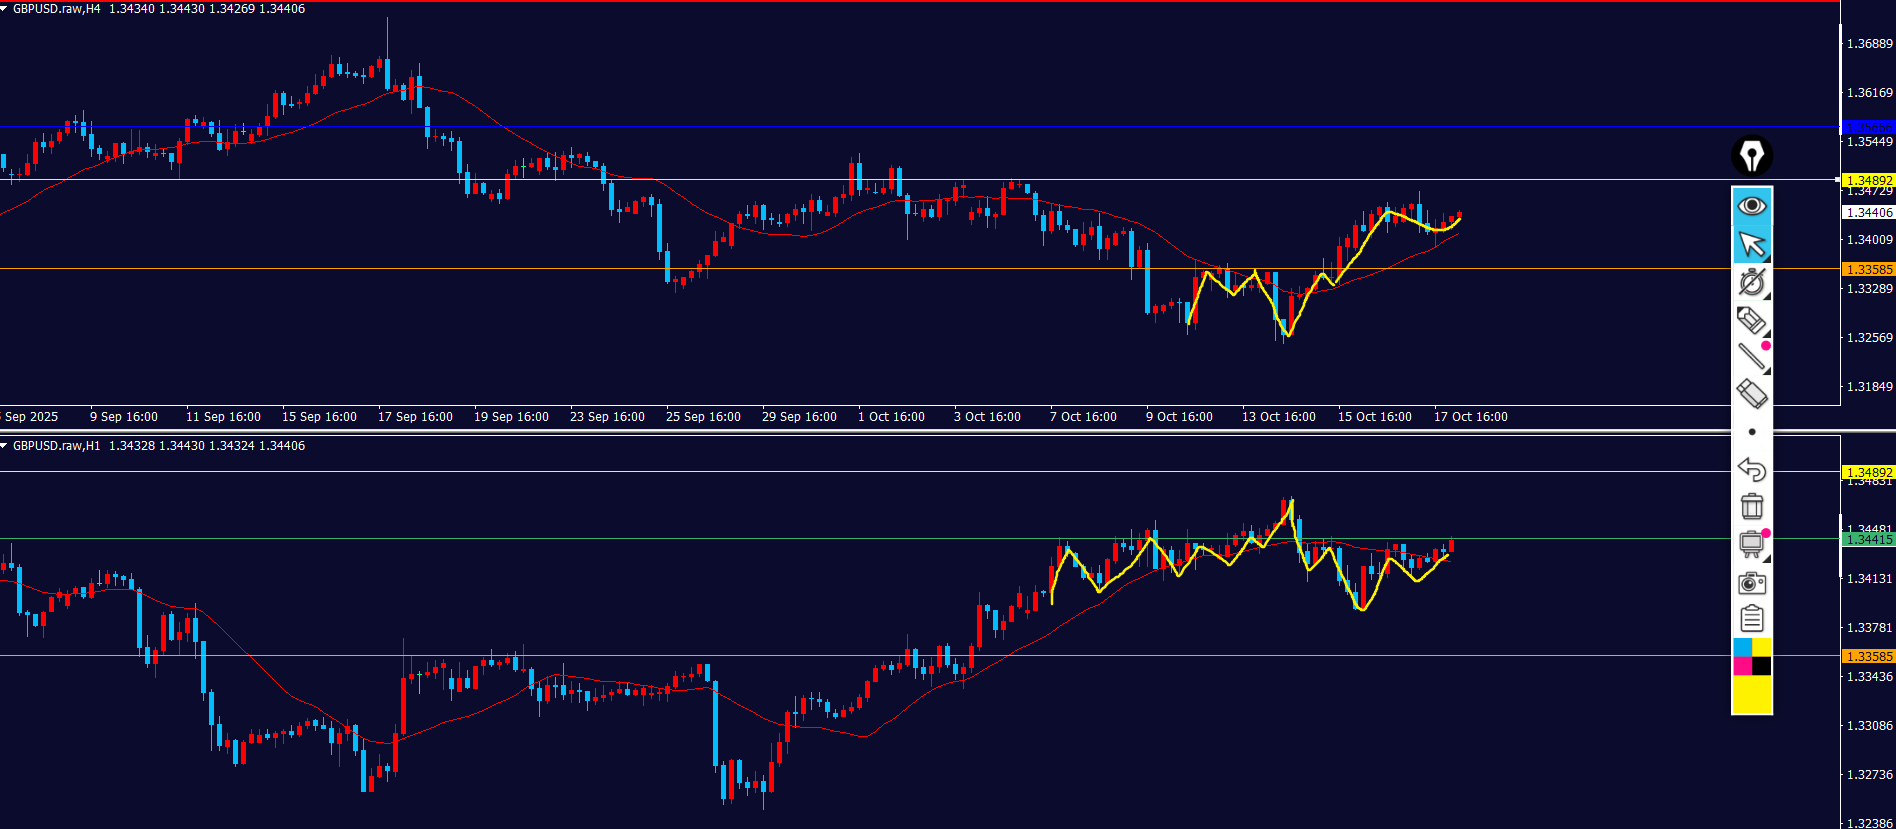Click the Epic Pen floating pen logo
This screenshot has height=829, width=1896.
click(1751, 156)
